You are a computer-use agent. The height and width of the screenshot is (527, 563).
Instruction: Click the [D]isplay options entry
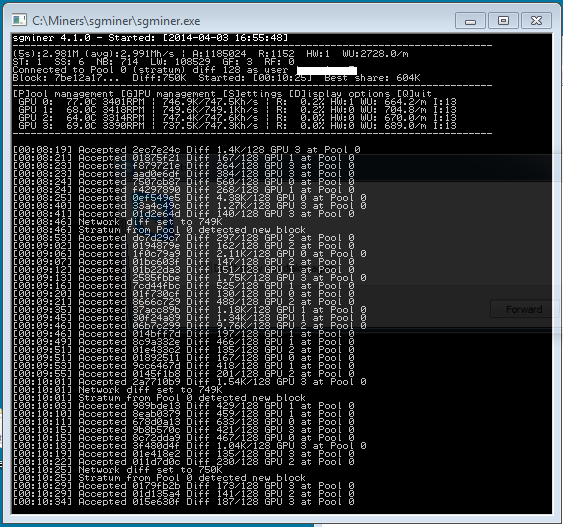(x=339, y=94)
